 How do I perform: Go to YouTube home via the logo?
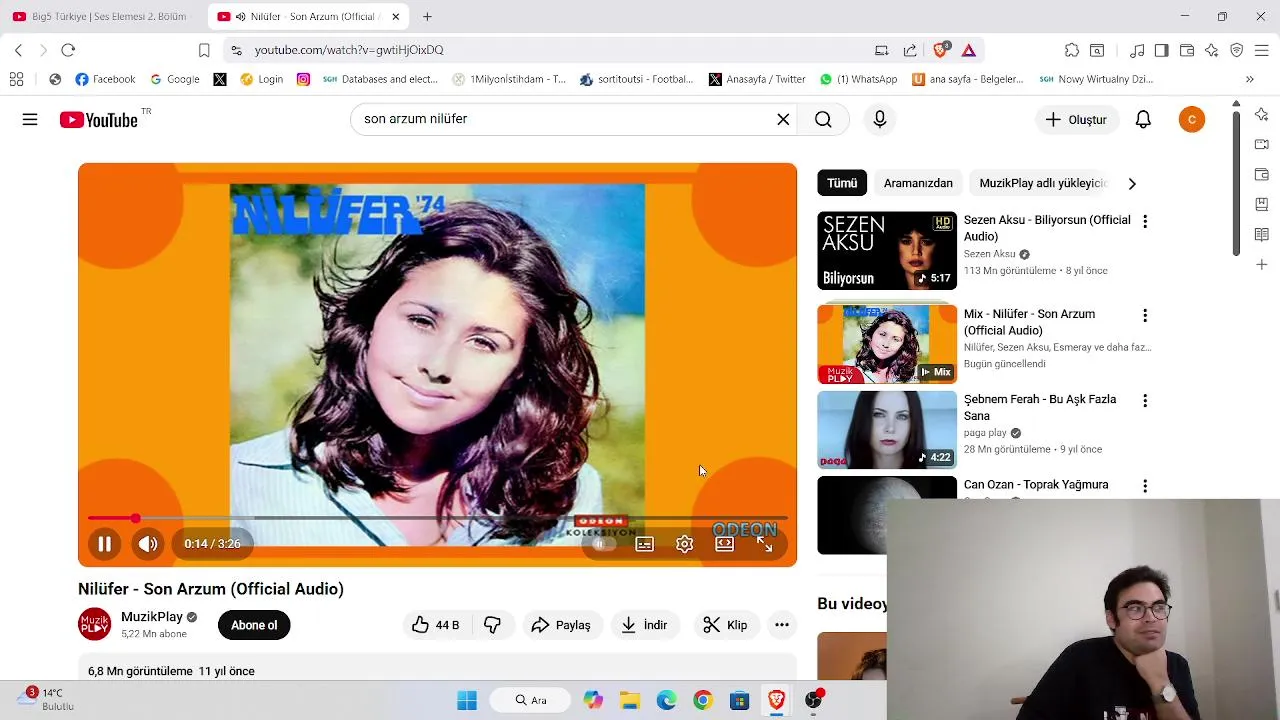click(x=98, y=120)
